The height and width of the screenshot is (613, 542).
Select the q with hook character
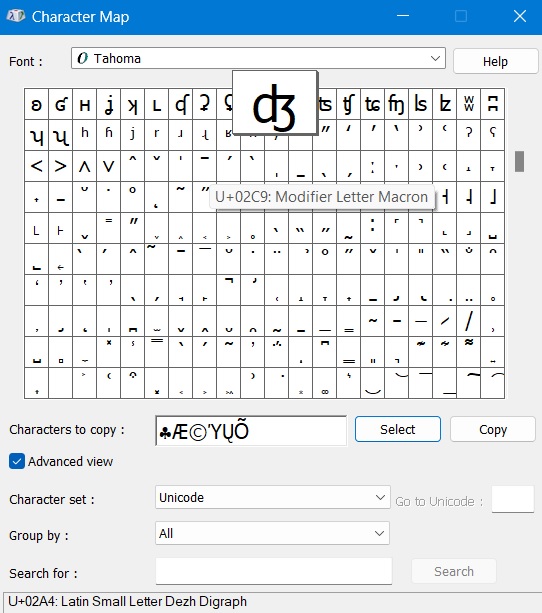tap(181, 104)
